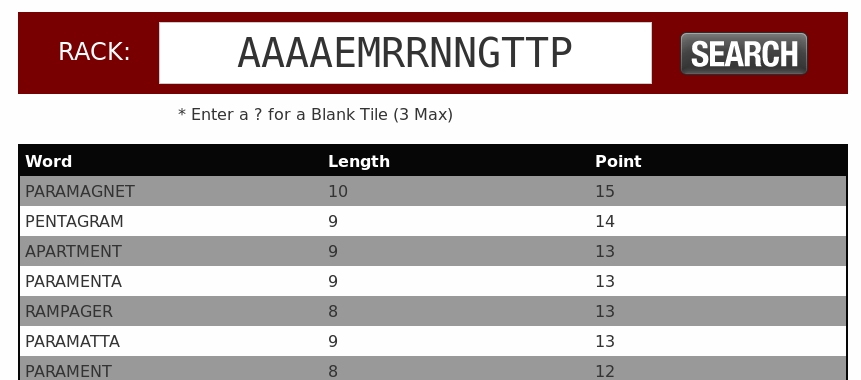The width and height of the screenshot is (861, 380).
Task: Sort by the Point column header
Action: coord(618,161)
